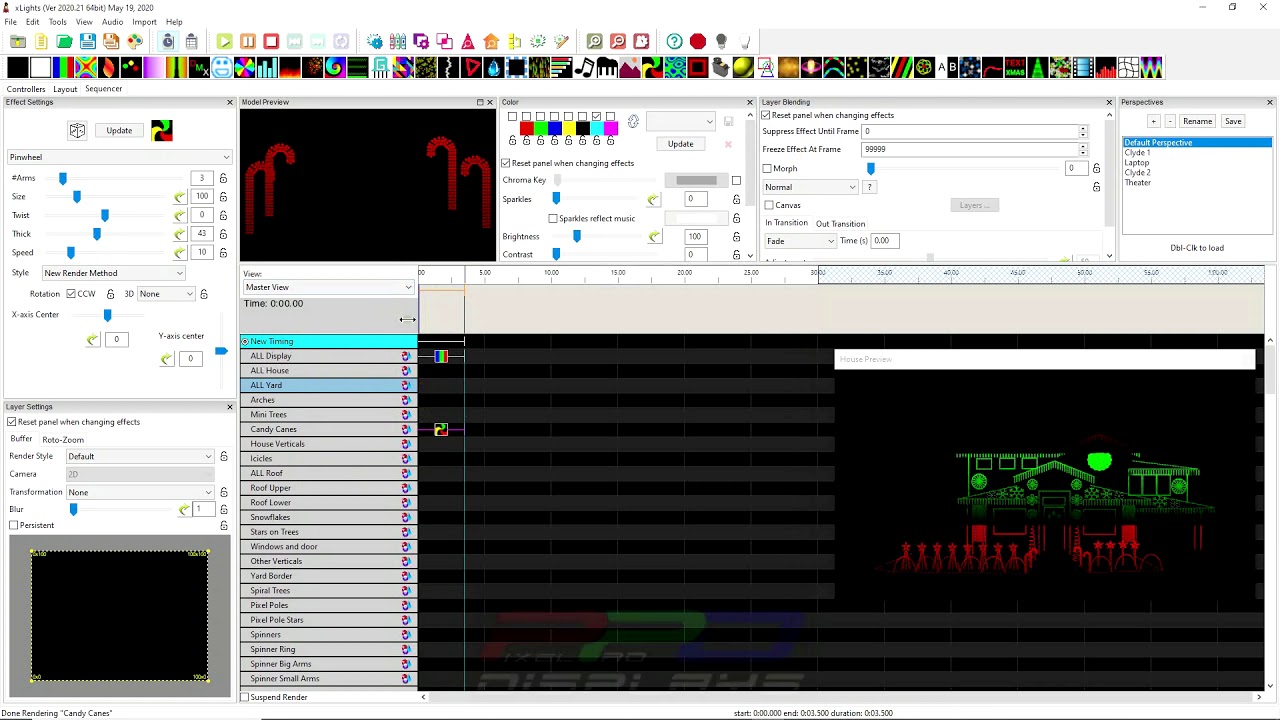Image resolution: width=1280 pixels, height=720 pixels.
Task: Enable the Morph checkbox
Action: 767,168
